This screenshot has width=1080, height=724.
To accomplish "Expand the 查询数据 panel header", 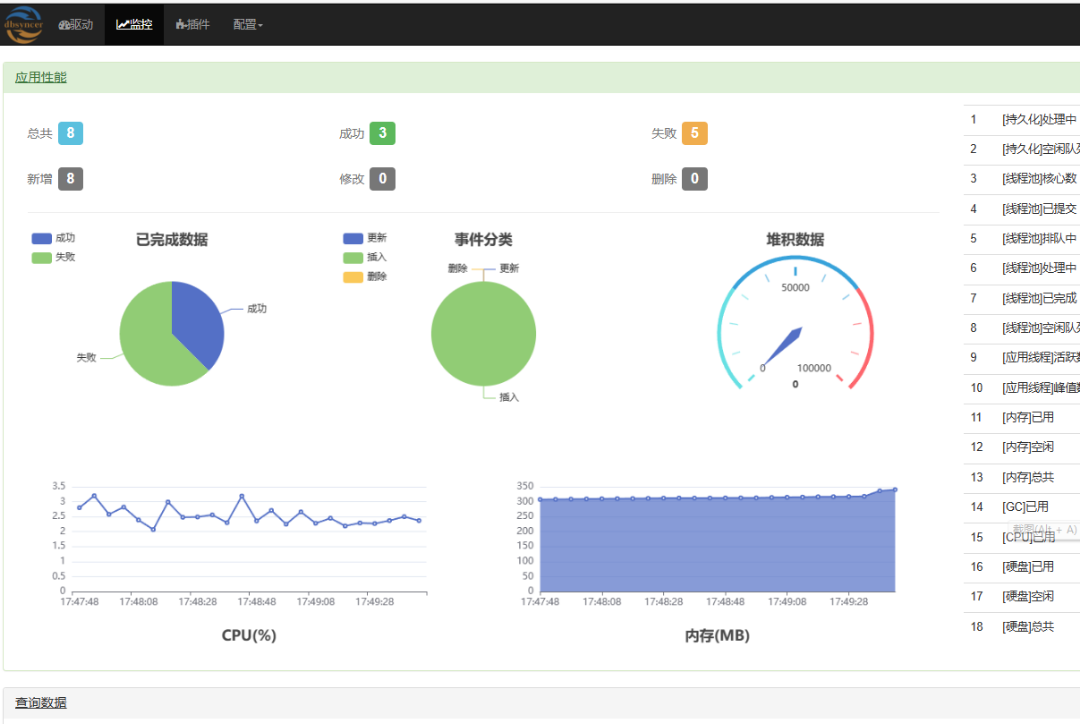I will (41, 703).
